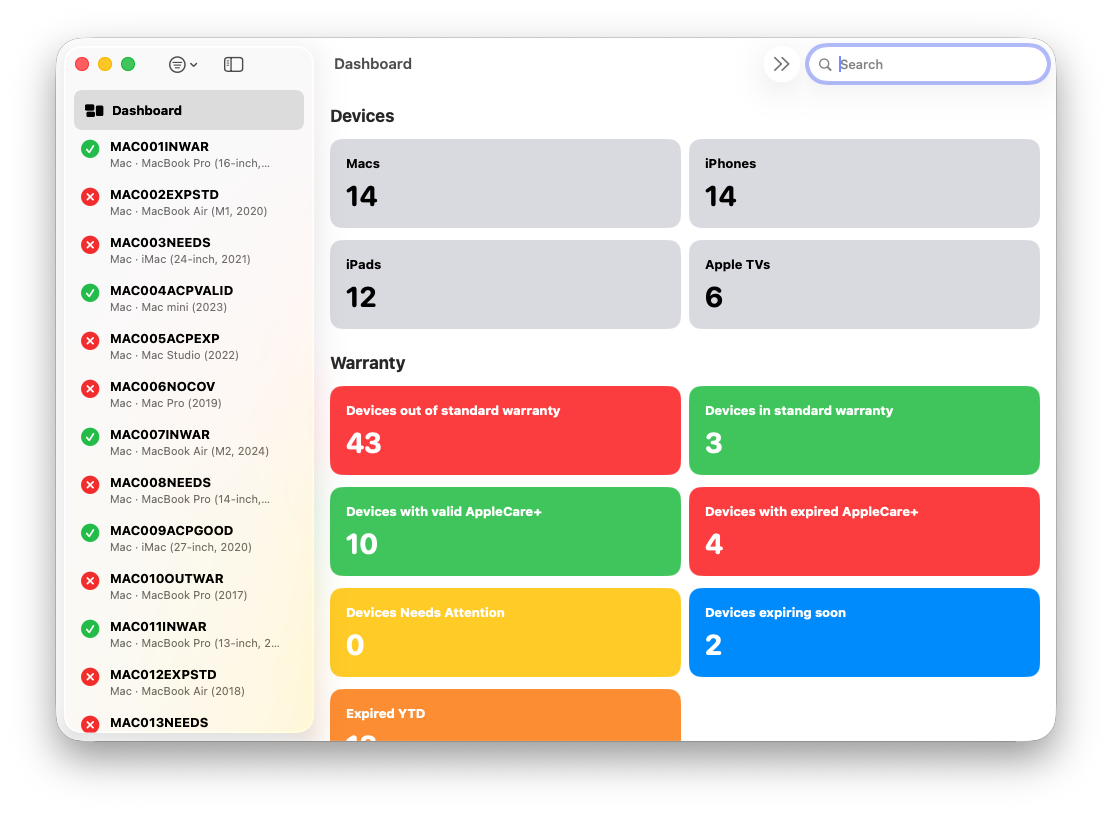Click the double-chevron expand icon near search
Viewport: 1112px width, 815px height.
(781, 63)
